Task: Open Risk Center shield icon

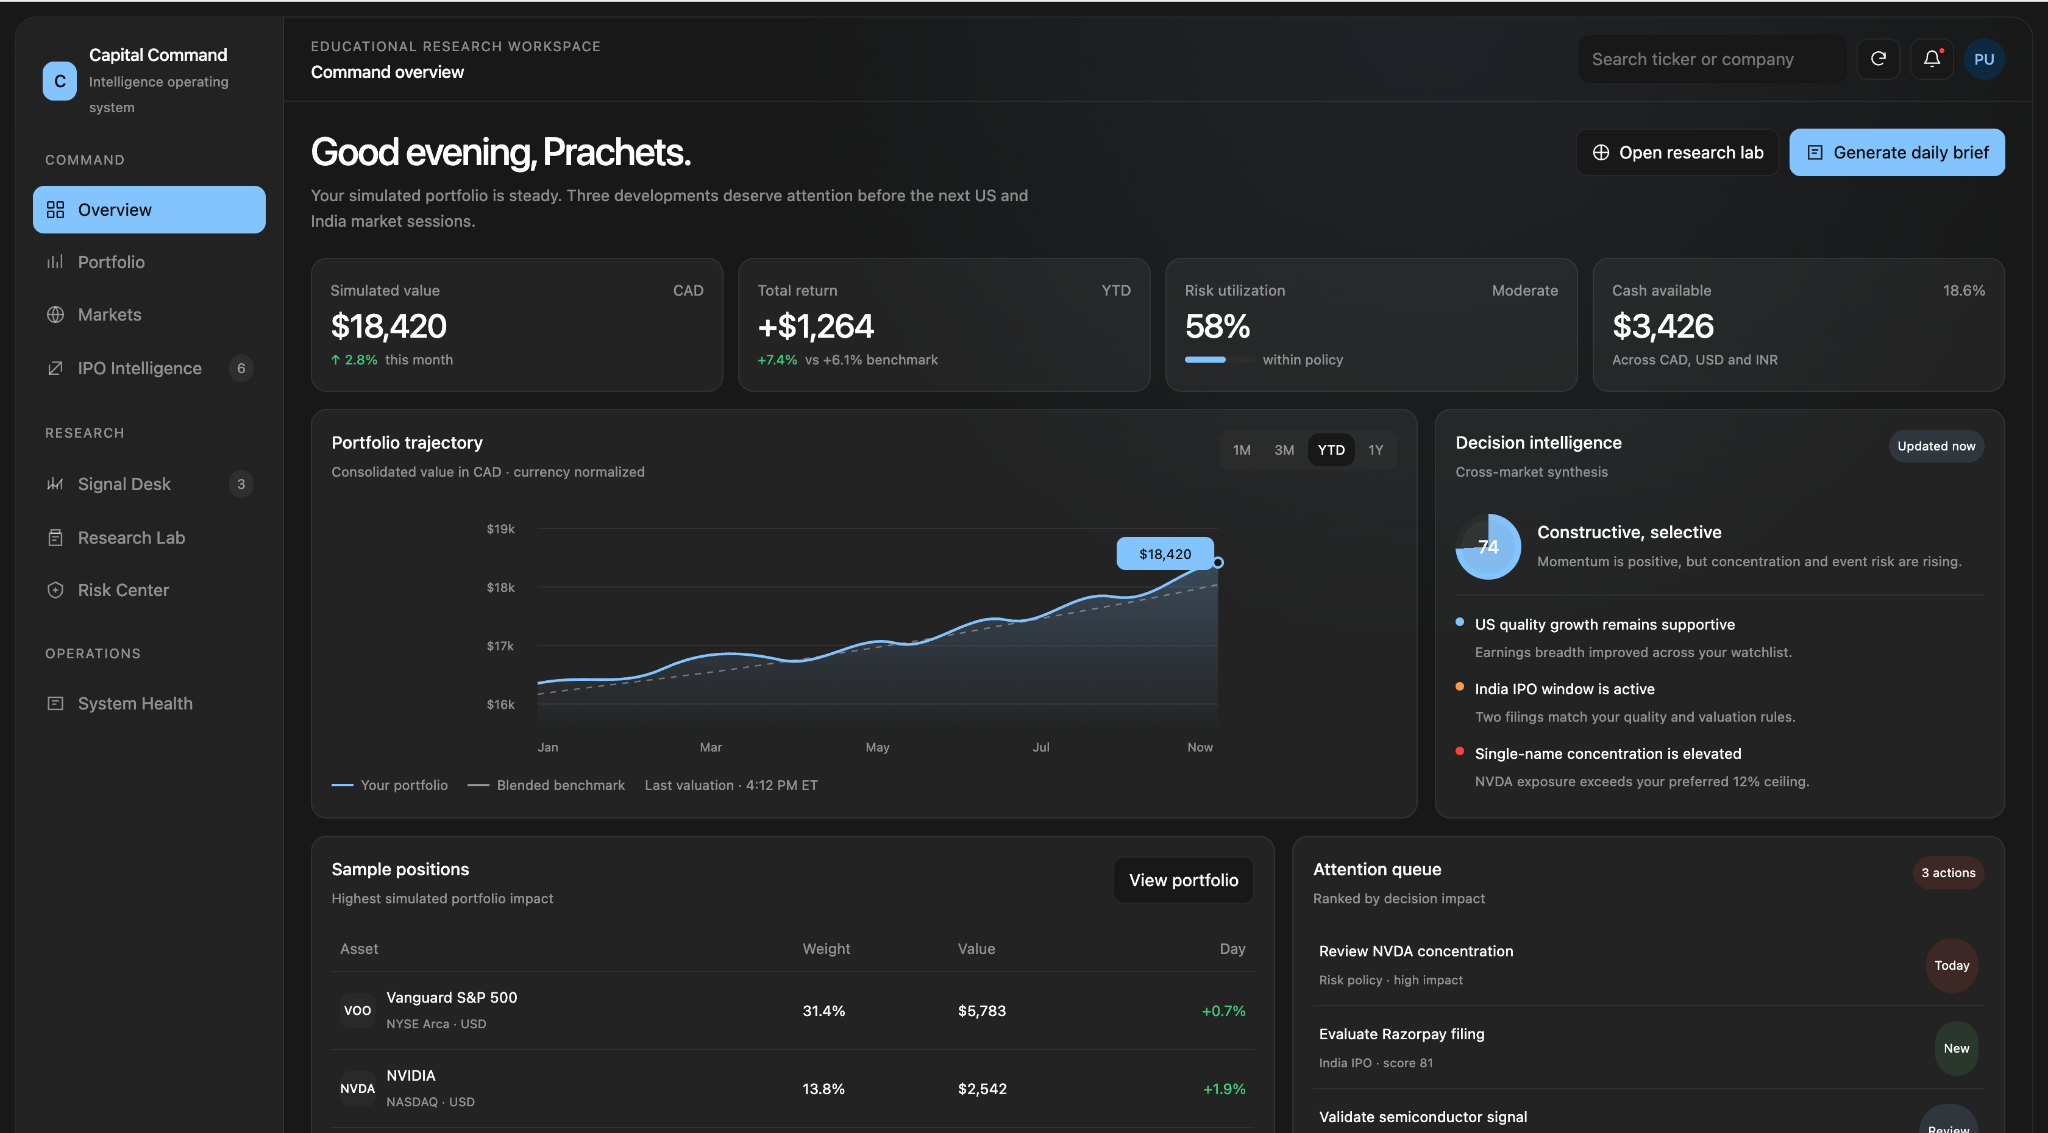Action: click(x=55, y=590)
